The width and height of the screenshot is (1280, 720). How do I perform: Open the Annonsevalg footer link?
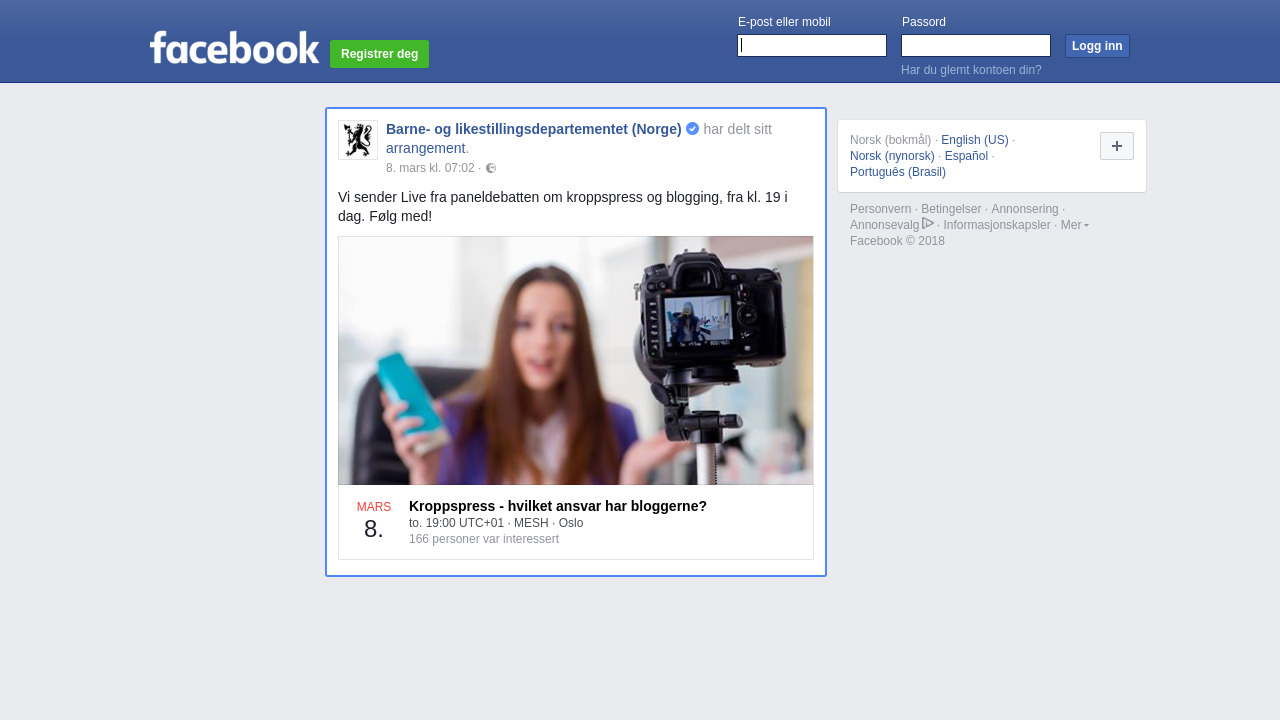(x=884, y=225)
